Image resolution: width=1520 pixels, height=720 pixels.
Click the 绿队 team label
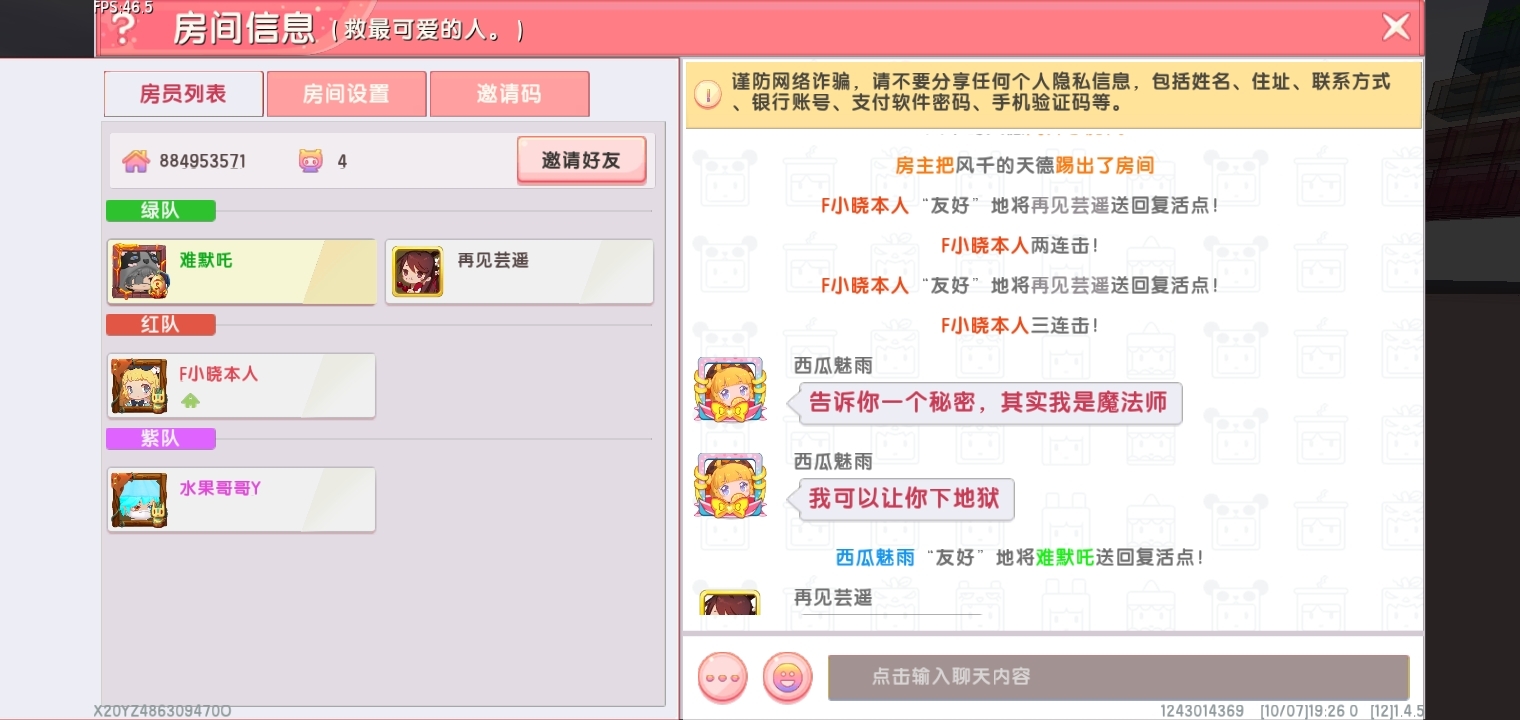tap(160, 211)
